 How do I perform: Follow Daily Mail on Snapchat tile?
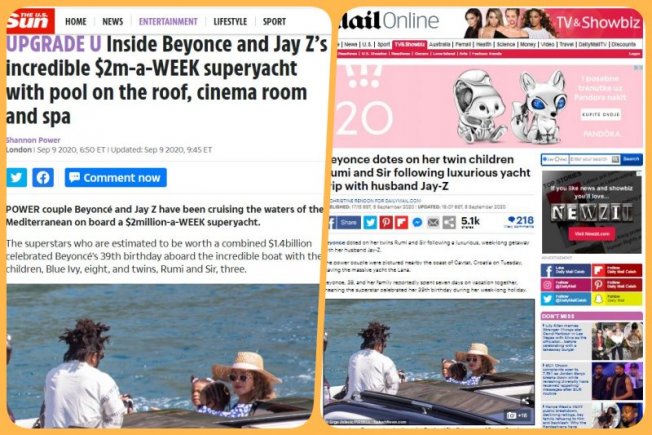(617, 299)
